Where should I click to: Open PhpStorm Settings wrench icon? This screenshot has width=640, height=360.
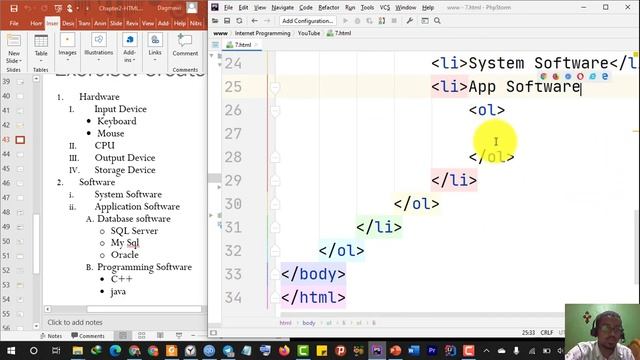click(x=409, y=21)
